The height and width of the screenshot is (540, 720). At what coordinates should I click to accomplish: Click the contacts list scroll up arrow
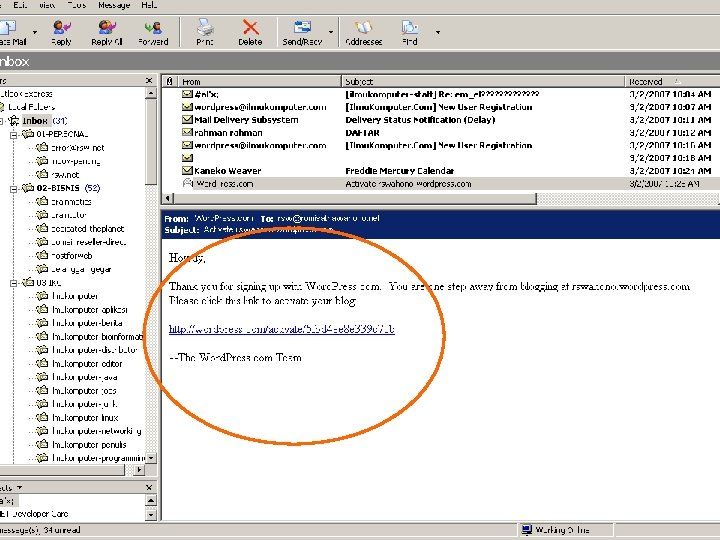[151, 500]
